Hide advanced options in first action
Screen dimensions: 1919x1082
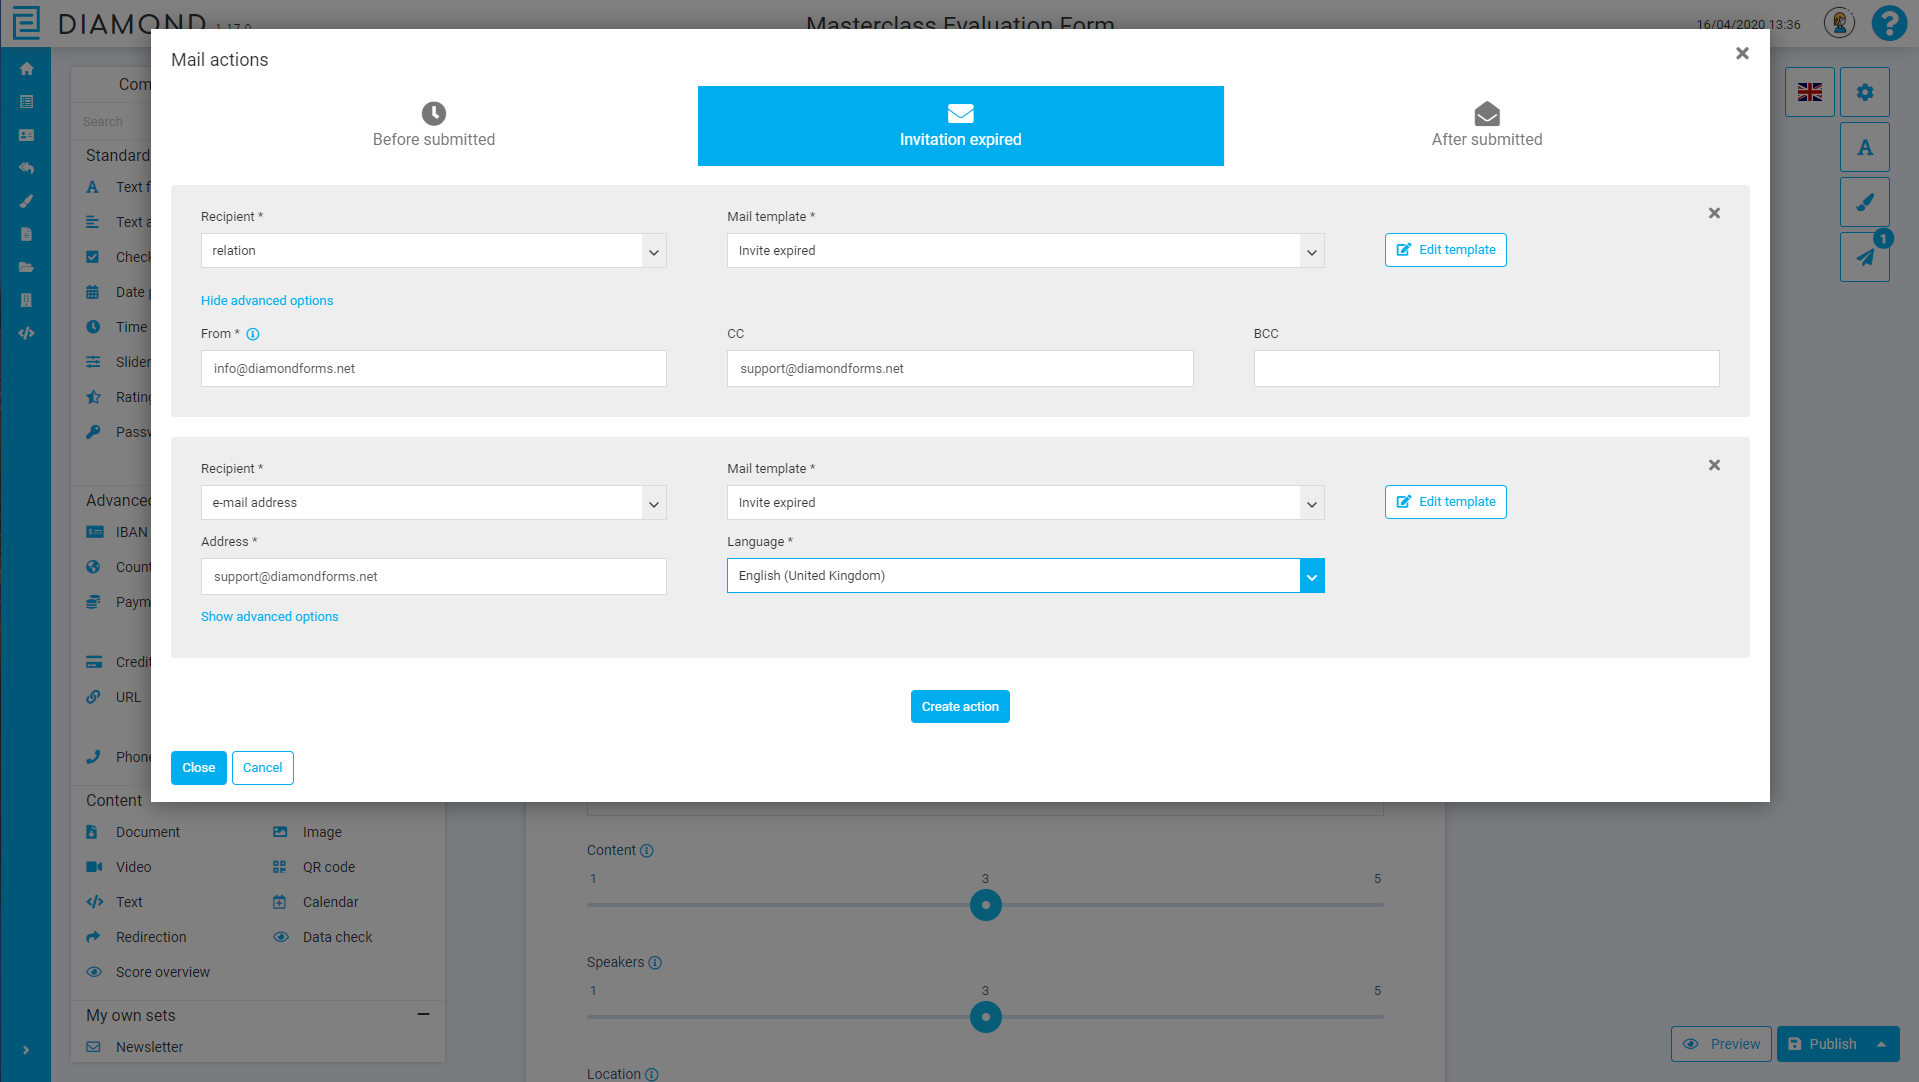(267, 301)
